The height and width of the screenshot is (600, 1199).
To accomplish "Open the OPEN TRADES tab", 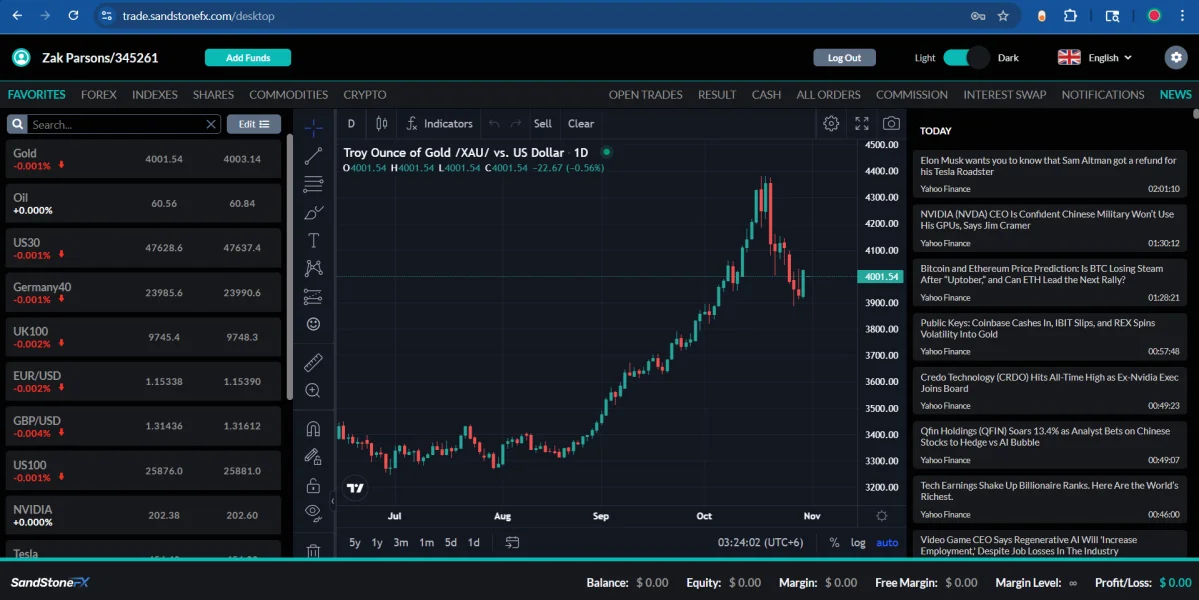I will click(645, 95).
